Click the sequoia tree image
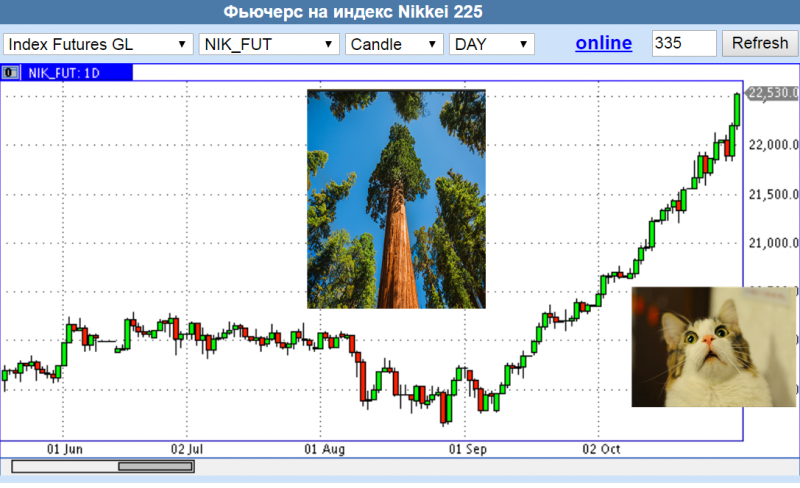The width and height of the screenshot is (800, 488). pos(395,198)
